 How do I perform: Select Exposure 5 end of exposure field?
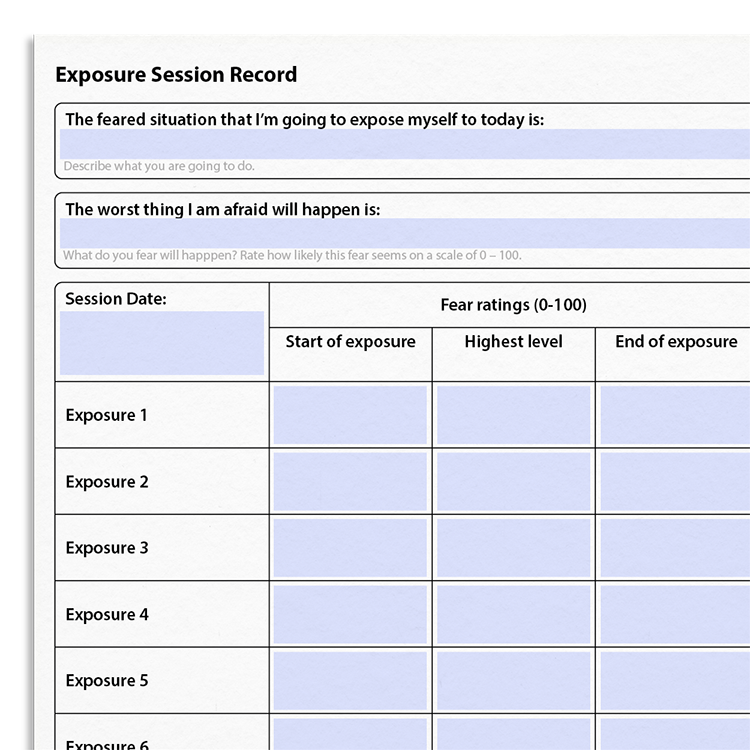675,680
